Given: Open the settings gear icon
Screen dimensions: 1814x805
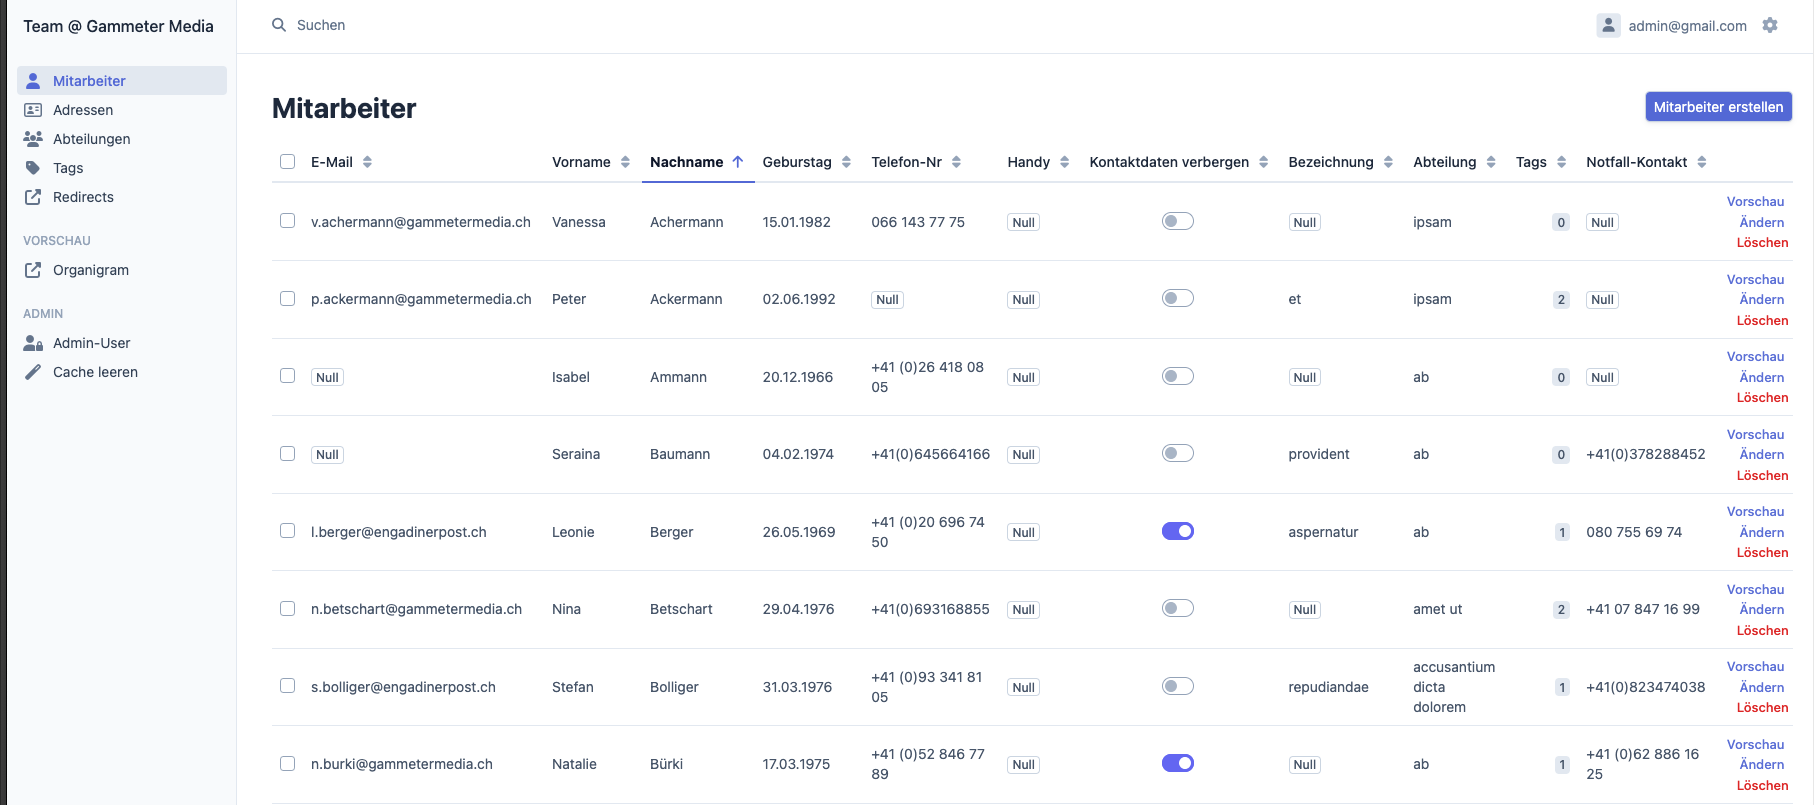Looking at the screenshot, I should pos(1770,25).
